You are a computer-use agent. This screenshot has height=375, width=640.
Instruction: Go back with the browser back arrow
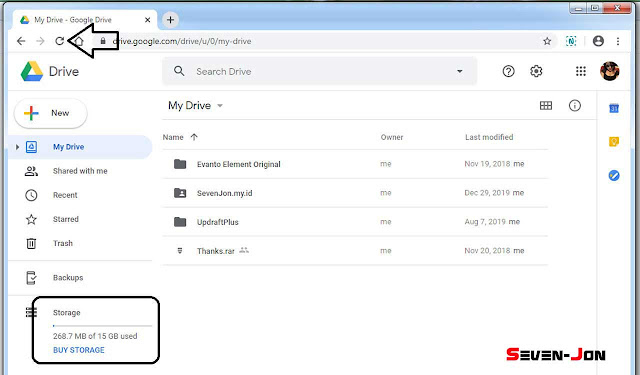pos(21,41)
